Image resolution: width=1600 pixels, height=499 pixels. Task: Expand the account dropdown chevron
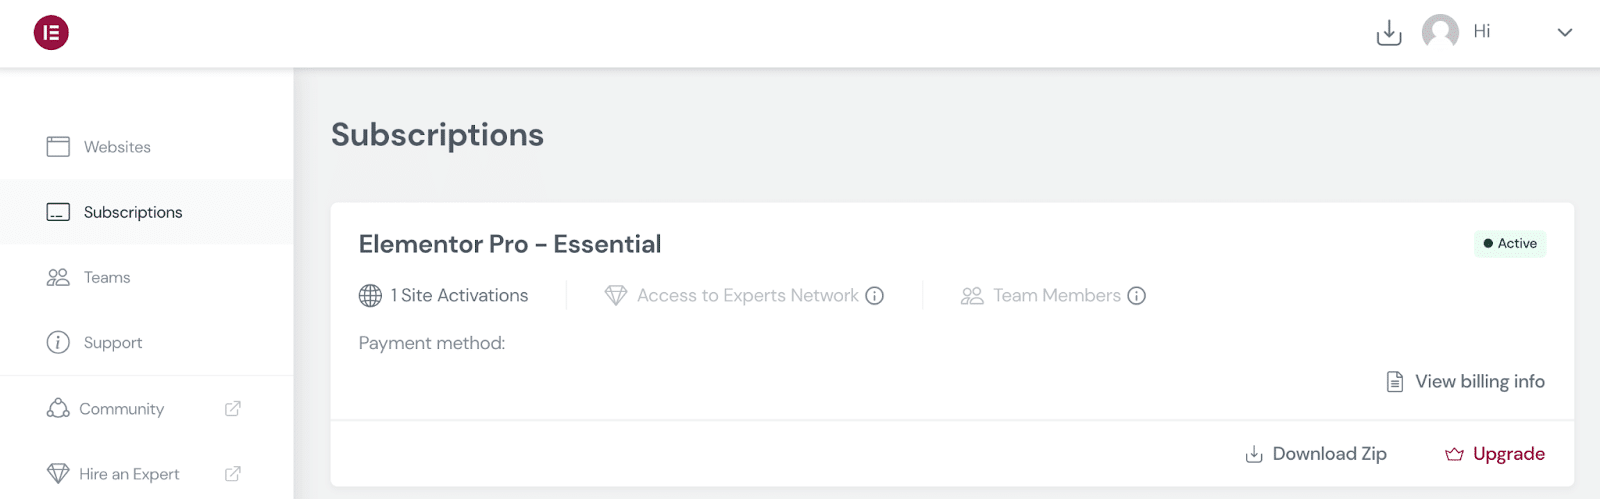1565,33
